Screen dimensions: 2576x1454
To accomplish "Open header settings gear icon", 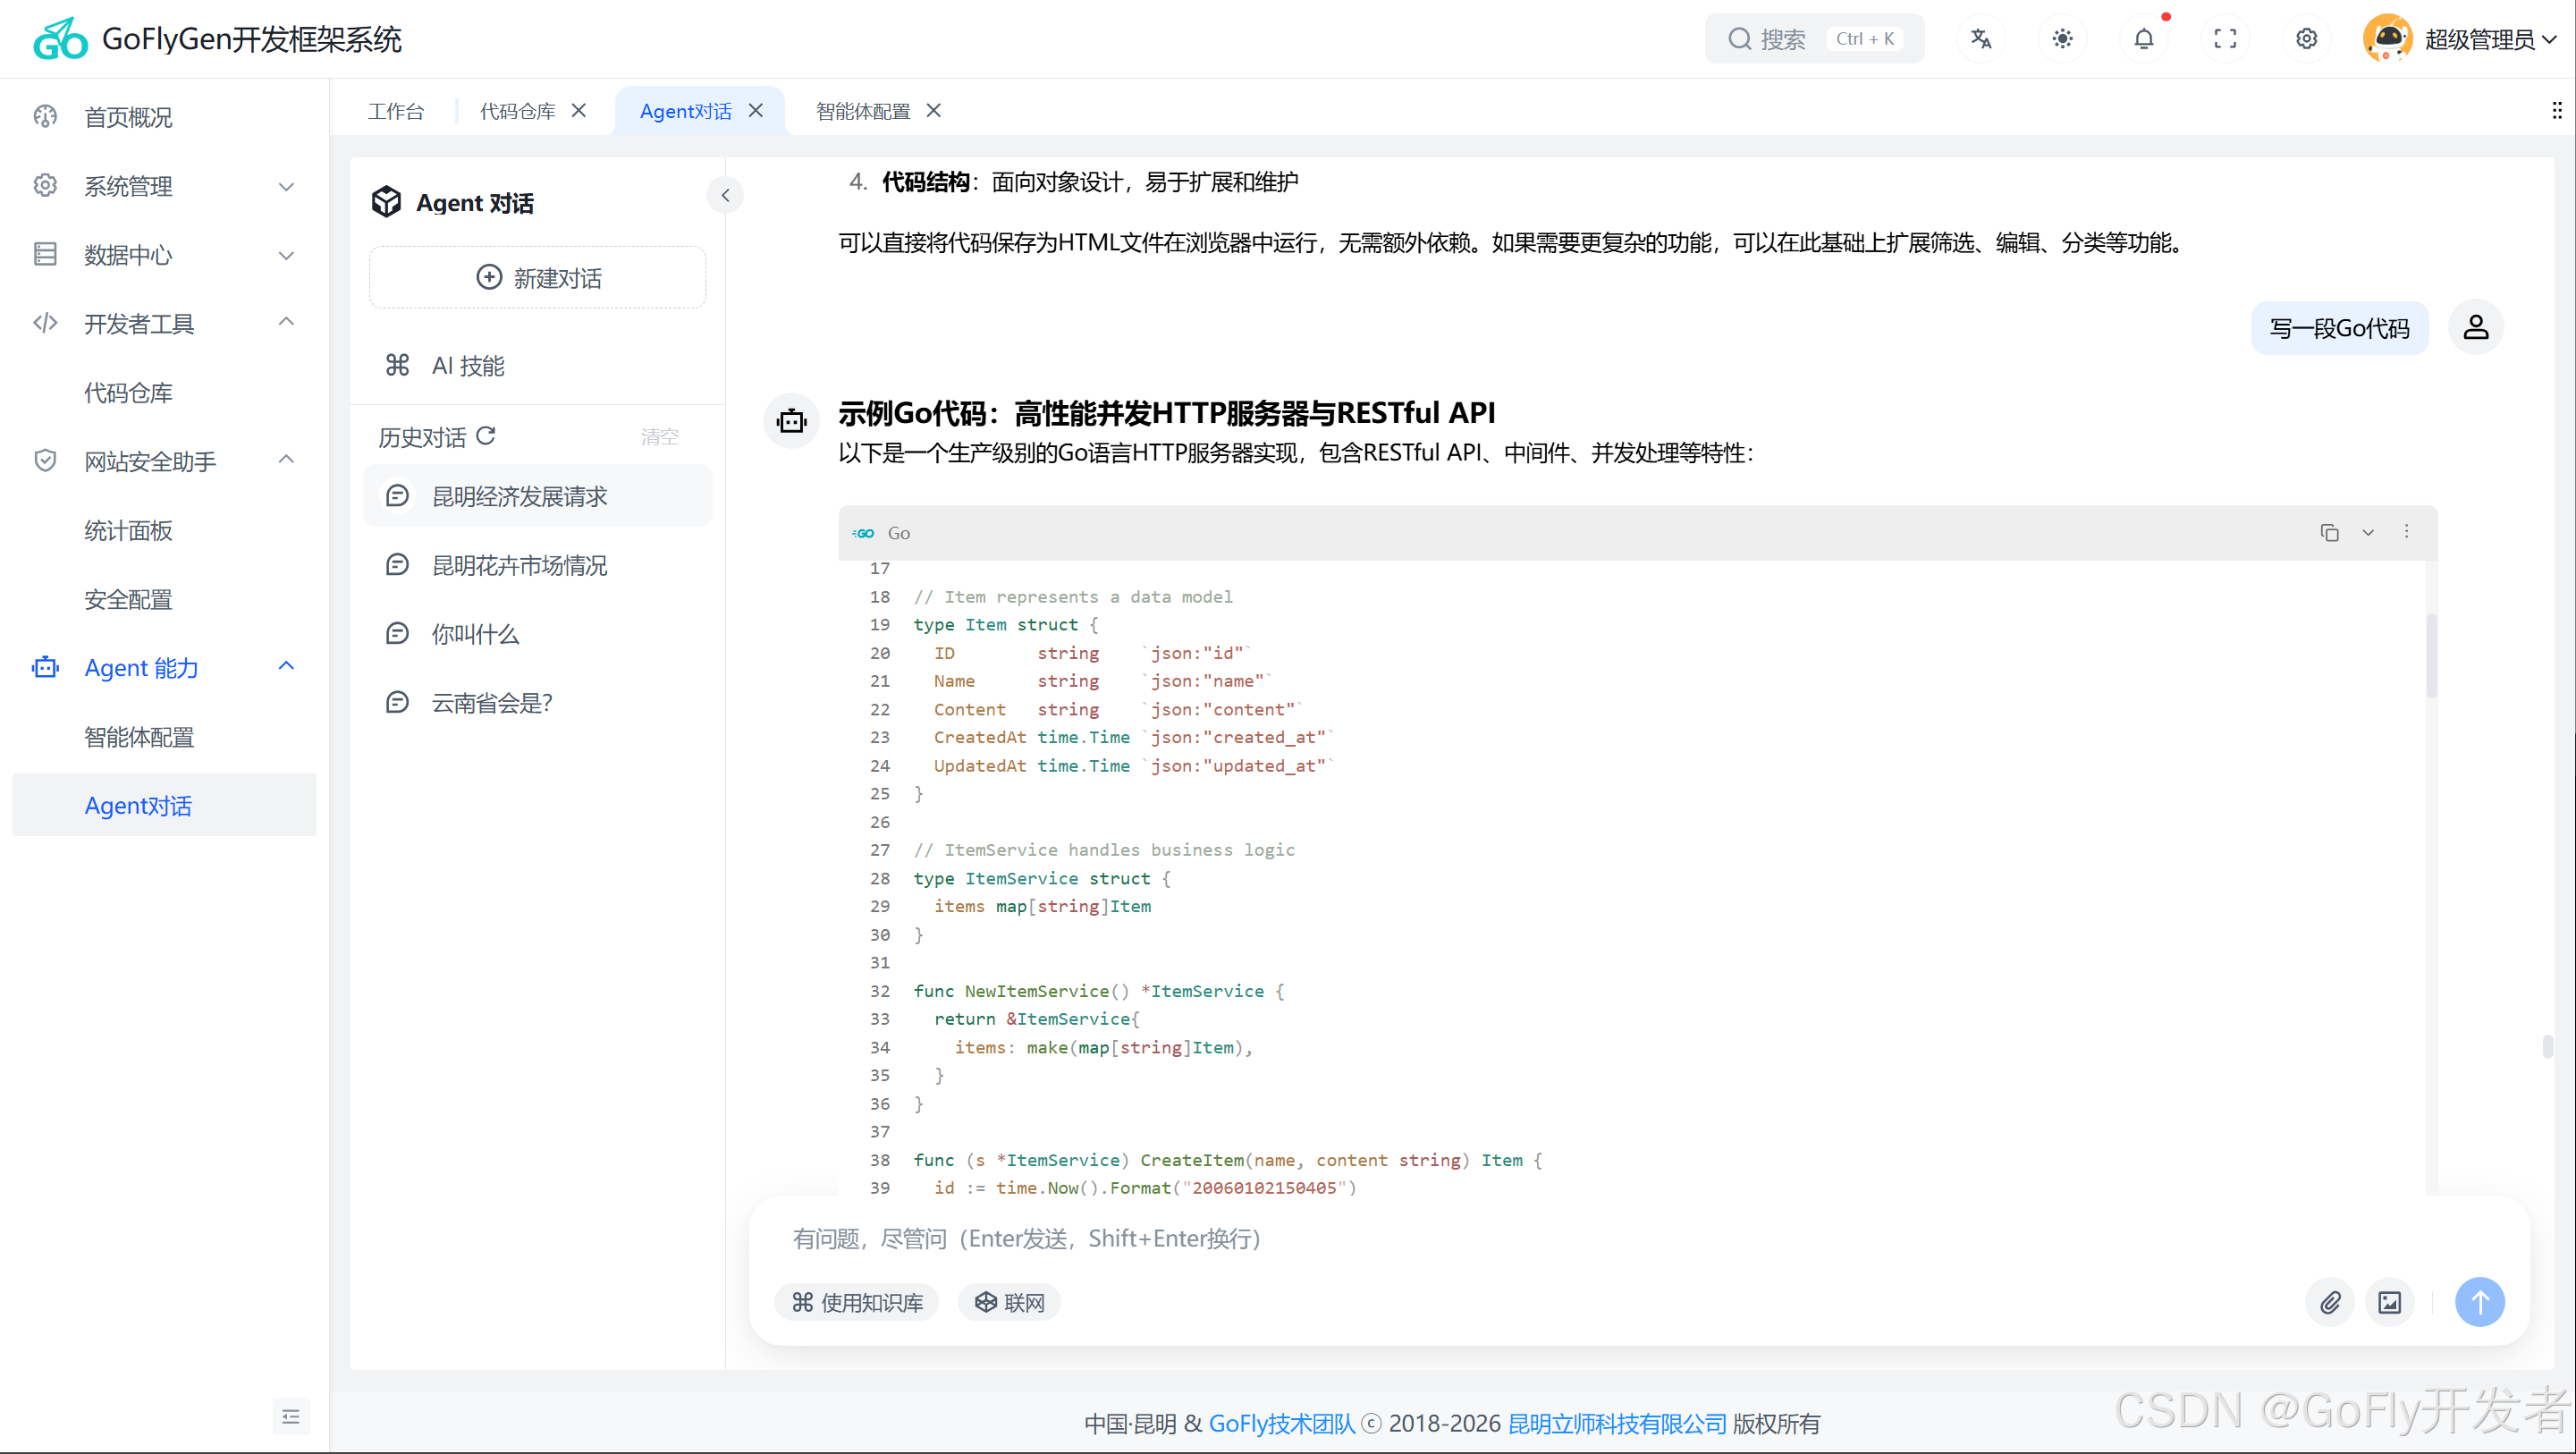I will [2306, 39].
